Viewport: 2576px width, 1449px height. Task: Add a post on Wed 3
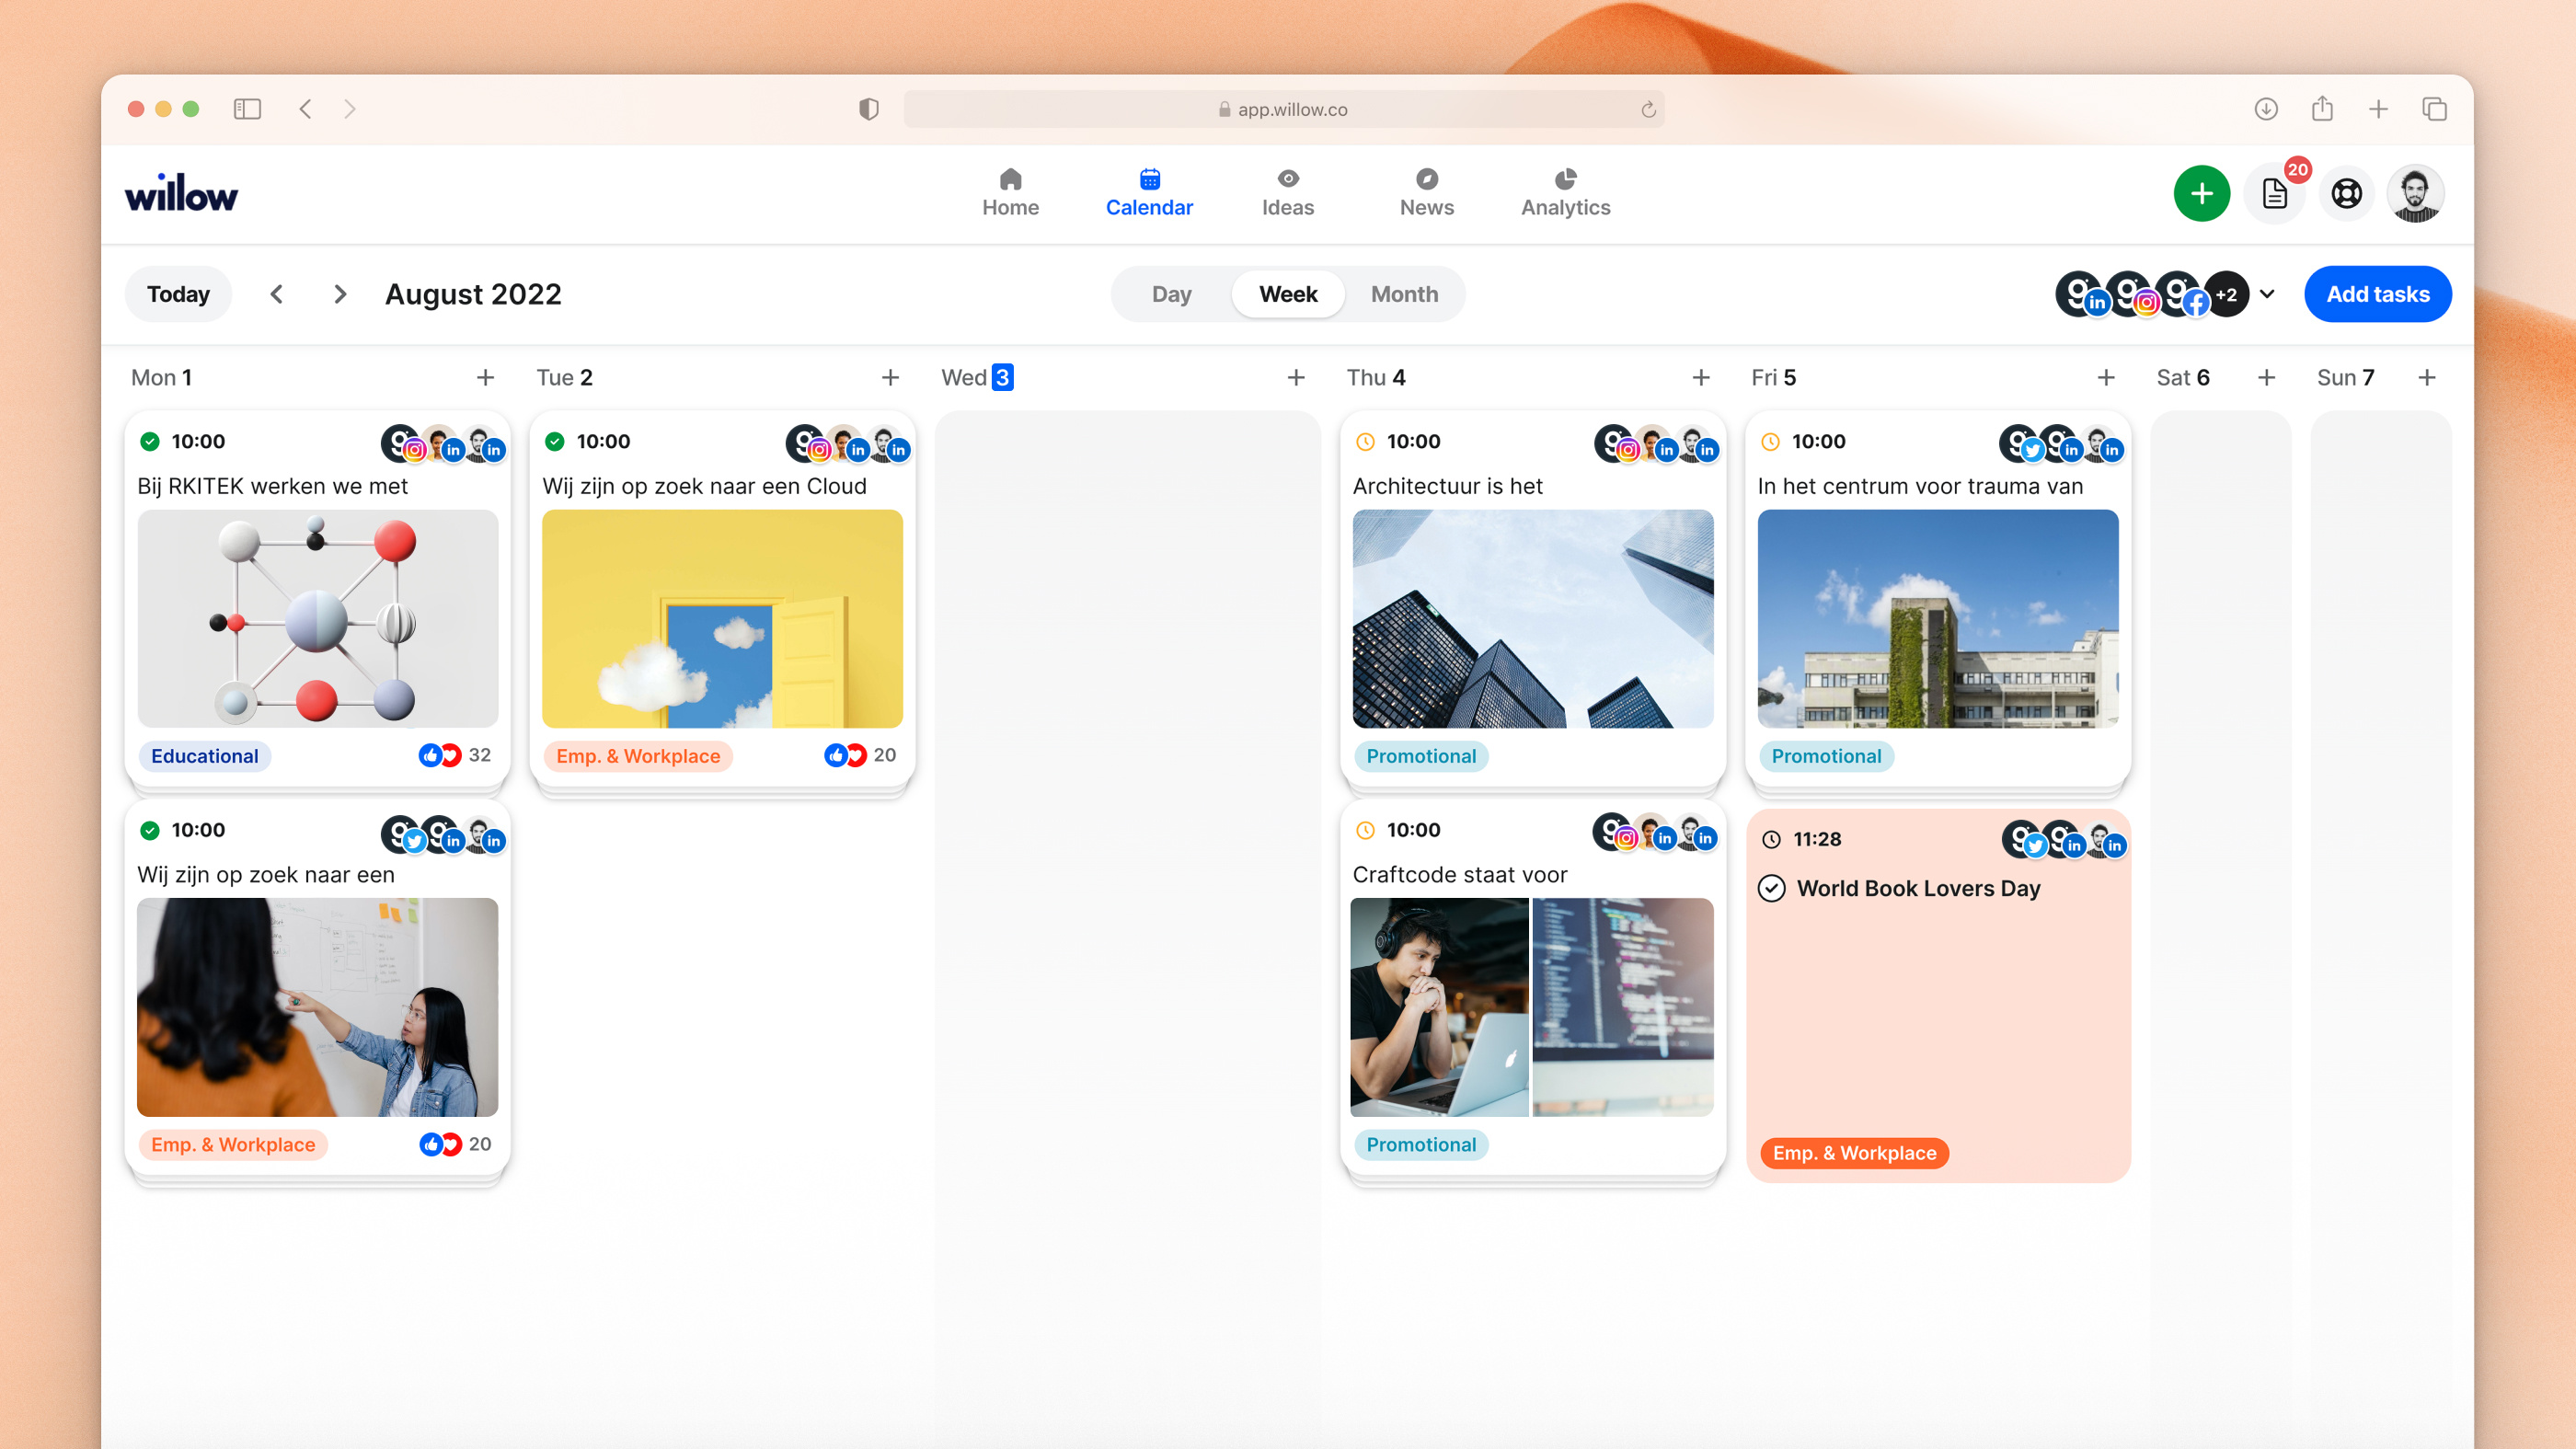click(x=1296, y=377)
